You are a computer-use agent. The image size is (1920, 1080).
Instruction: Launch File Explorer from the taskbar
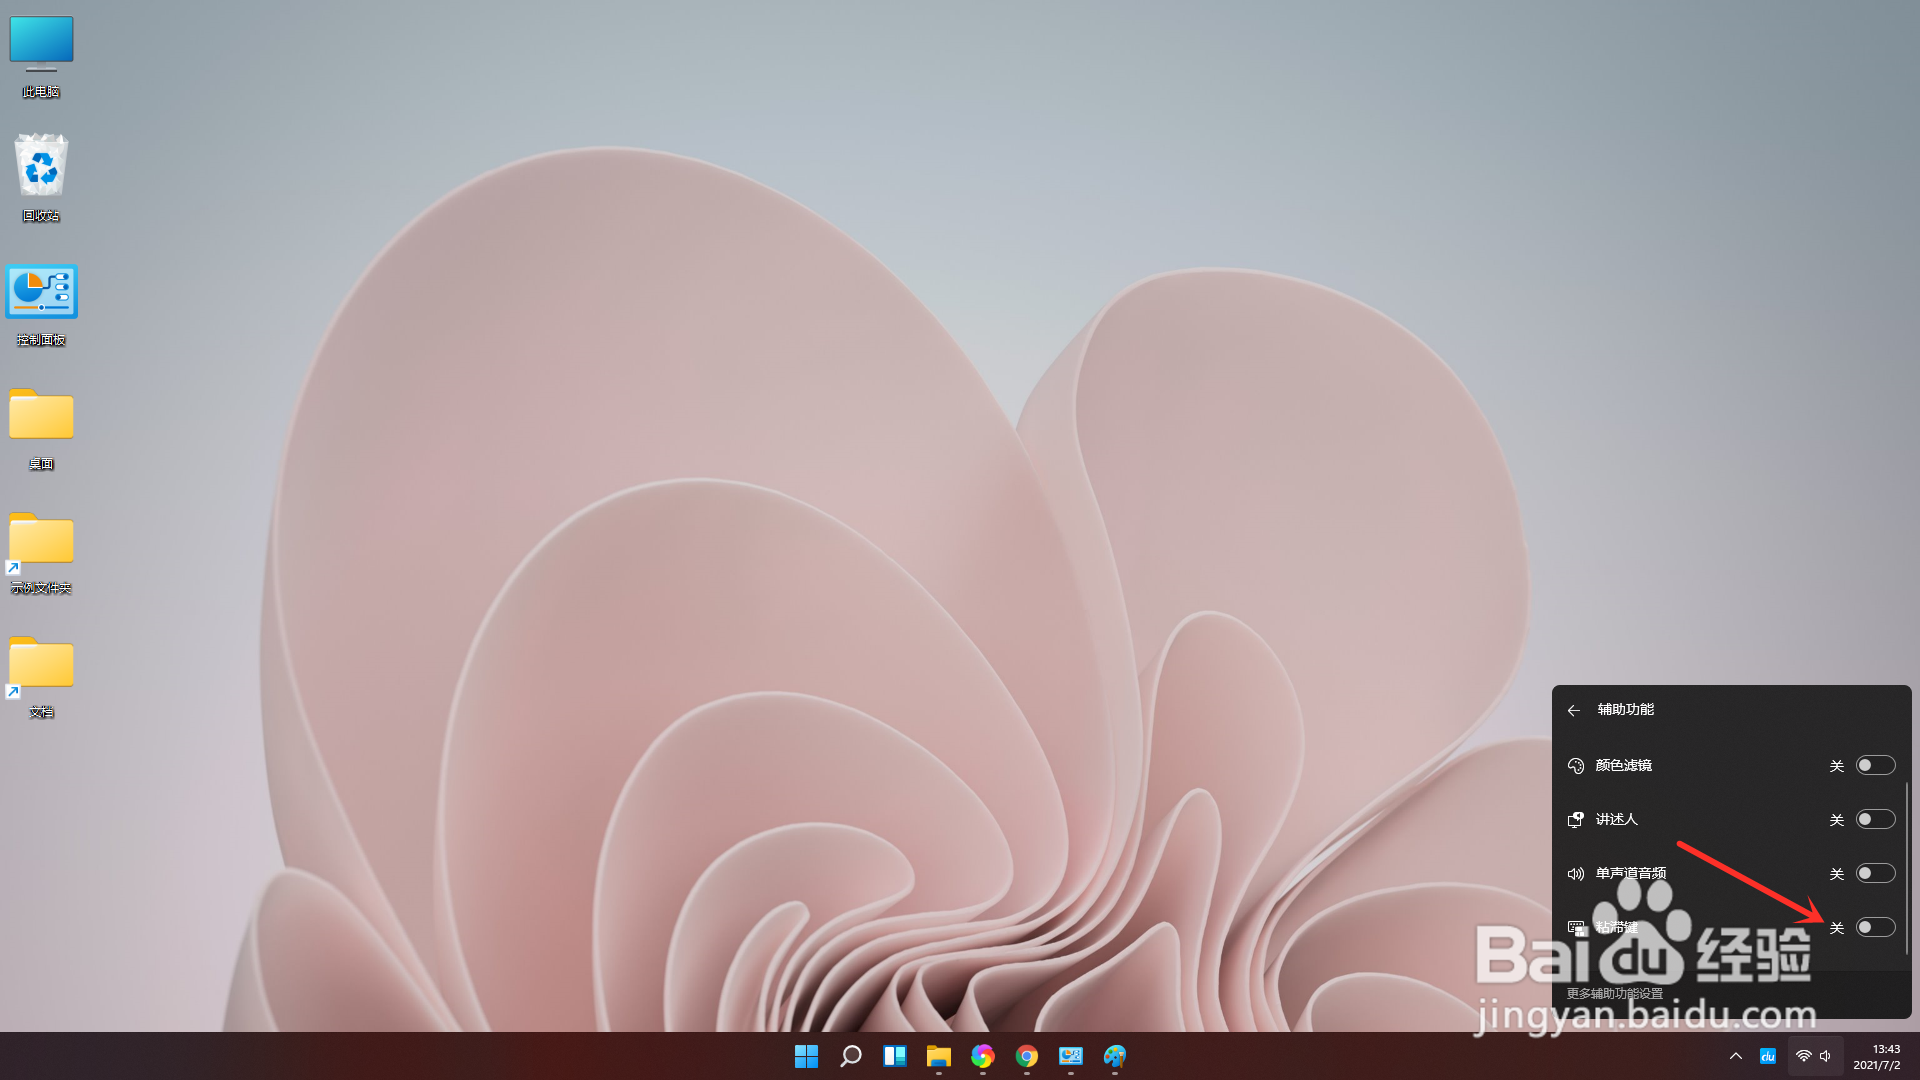pyautogui.click(x=938, y=1056)
